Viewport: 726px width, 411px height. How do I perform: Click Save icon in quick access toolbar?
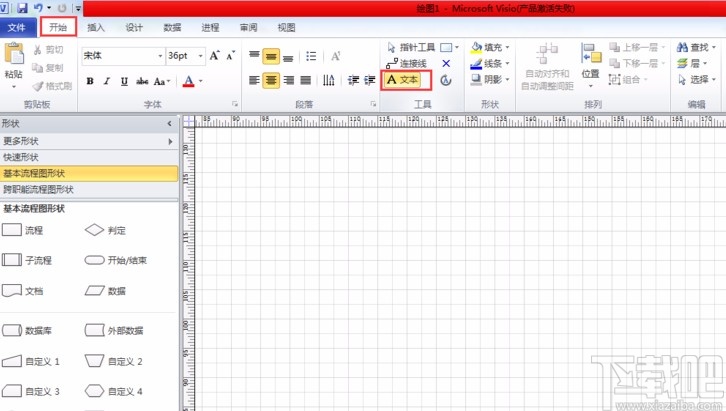coord(22,8)
